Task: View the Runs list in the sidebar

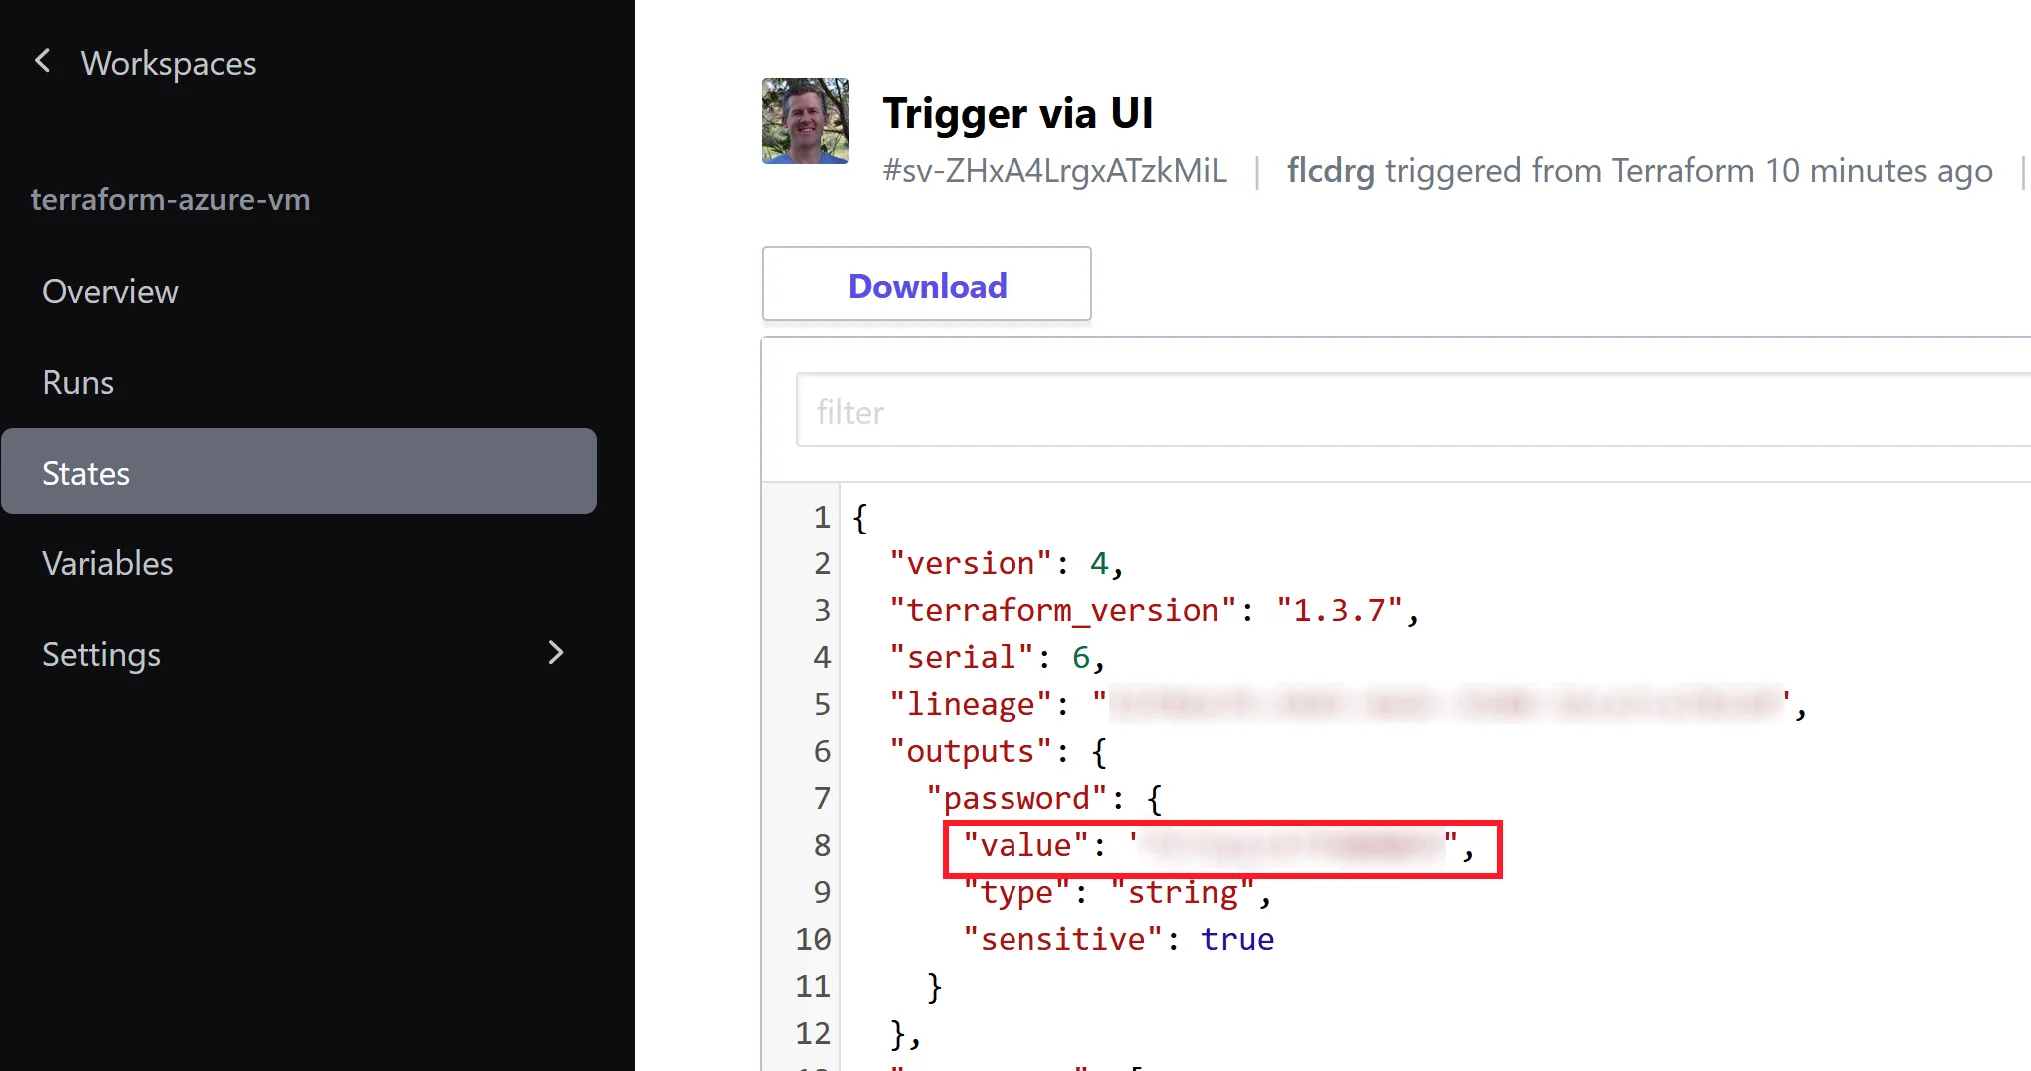Action: pos(77,381)
